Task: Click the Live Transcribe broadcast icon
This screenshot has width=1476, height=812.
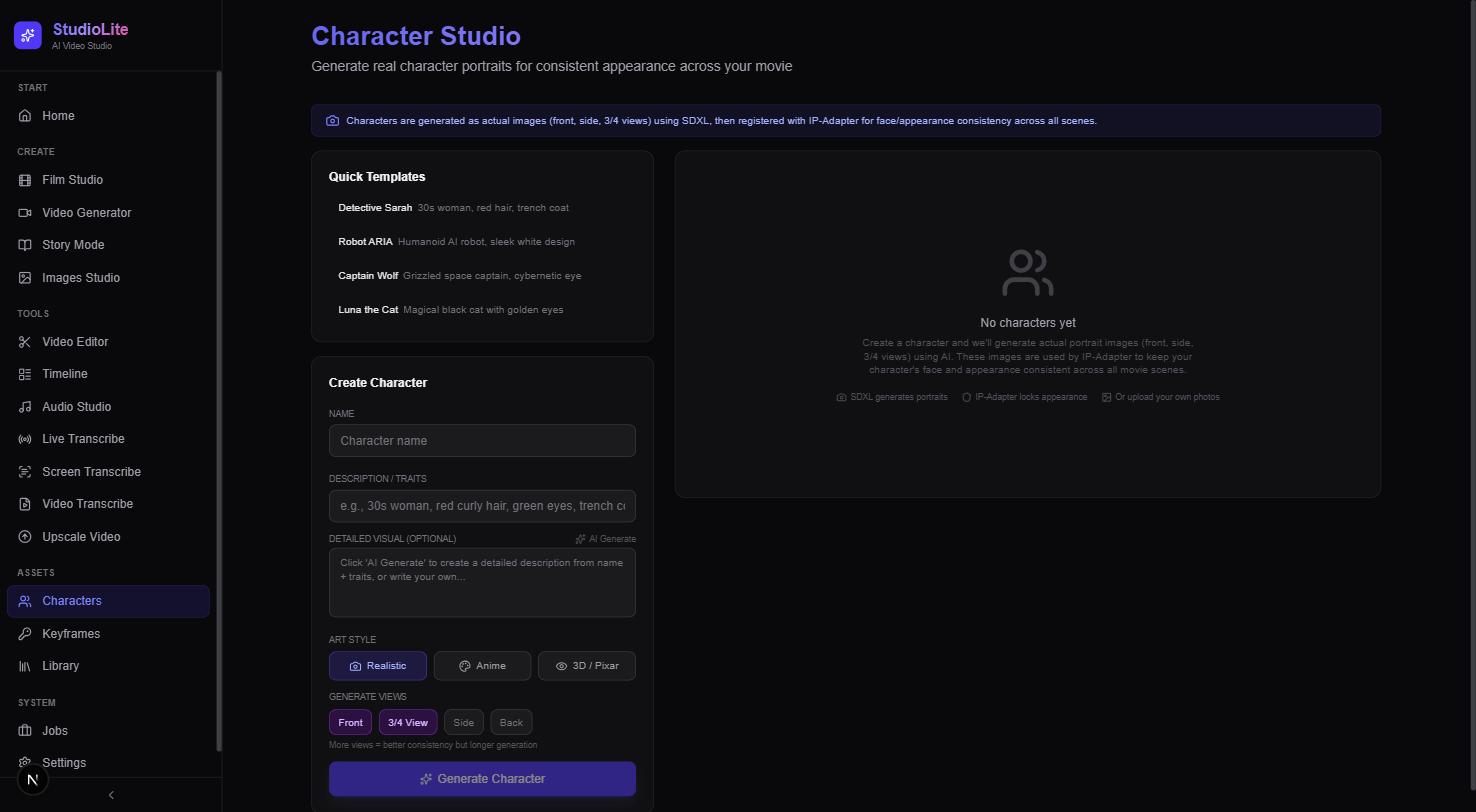Action: pyautogui.click(x=25, y=439)
